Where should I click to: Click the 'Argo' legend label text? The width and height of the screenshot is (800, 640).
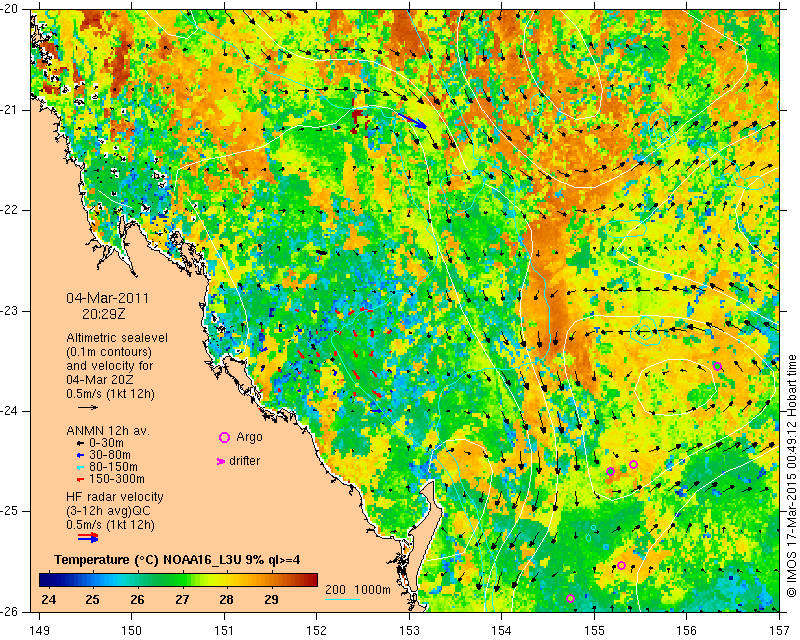(x=249, y=437)
